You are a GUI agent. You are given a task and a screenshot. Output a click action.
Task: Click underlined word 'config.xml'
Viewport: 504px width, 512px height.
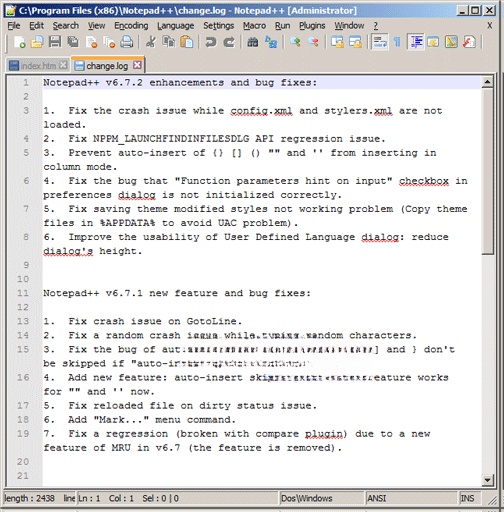[261, 111]
